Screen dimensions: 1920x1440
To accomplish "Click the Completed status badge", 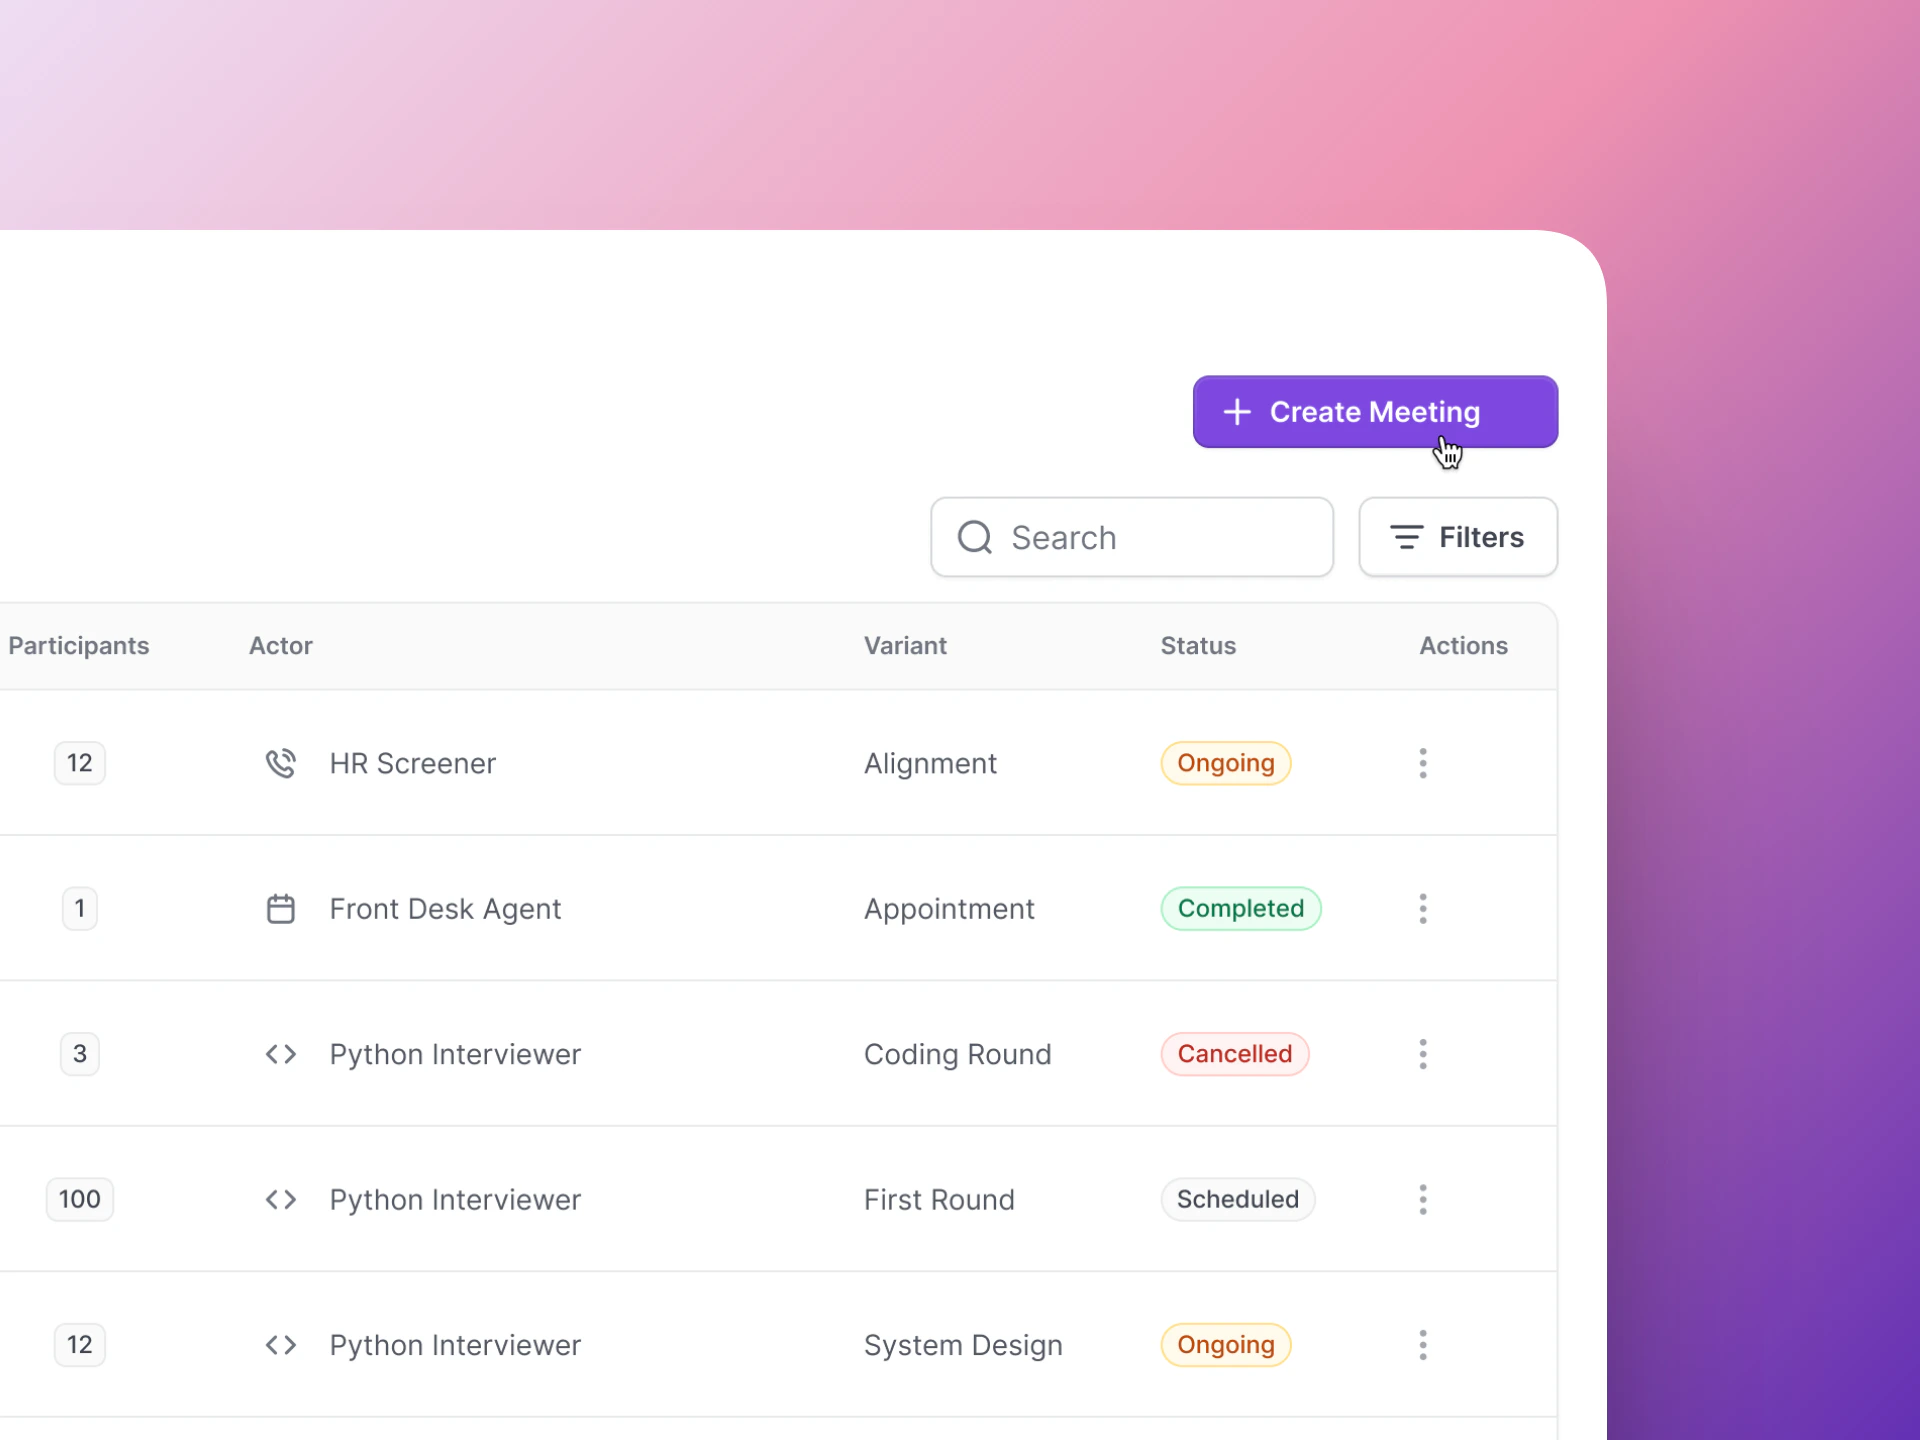I will point(1240,909).
